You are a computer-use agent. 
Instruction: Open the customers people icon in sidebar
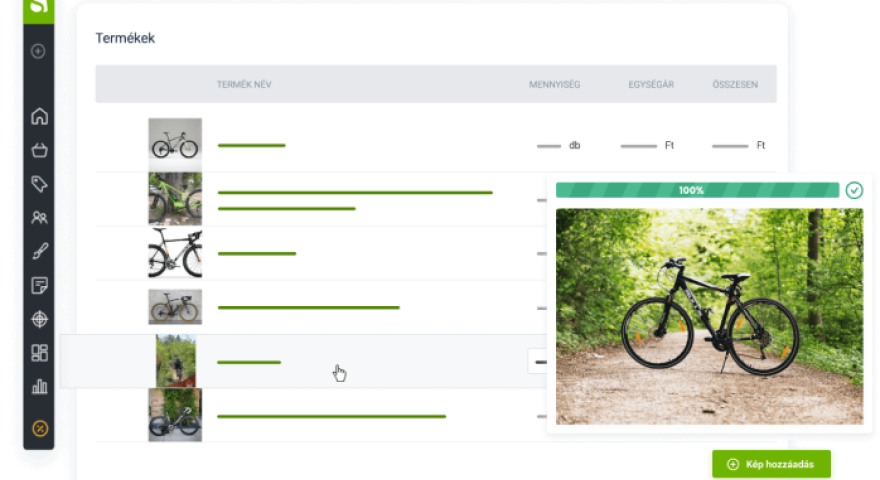39,217
